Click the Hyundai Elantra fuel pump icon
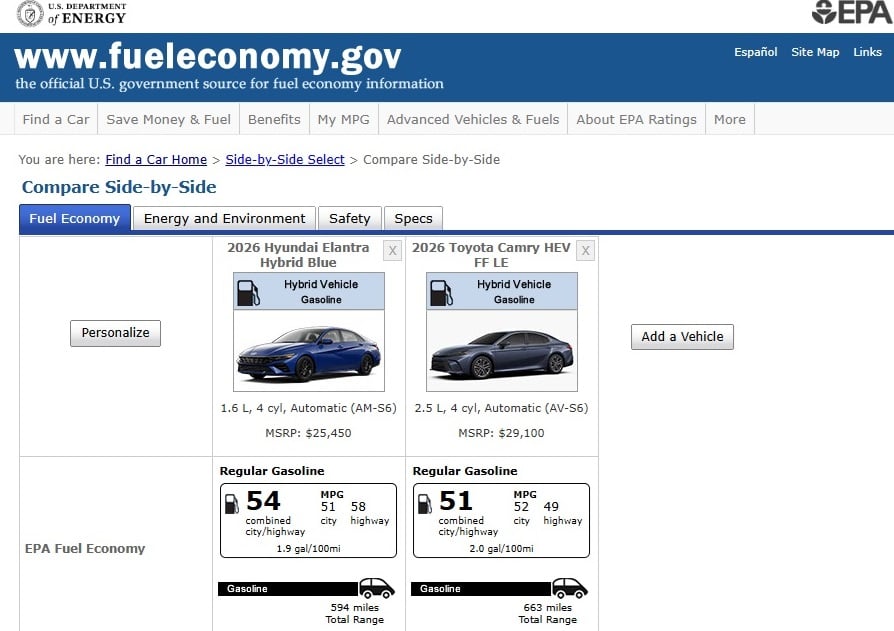This screenshot has height=631, width=894. [x=248, y=292]
